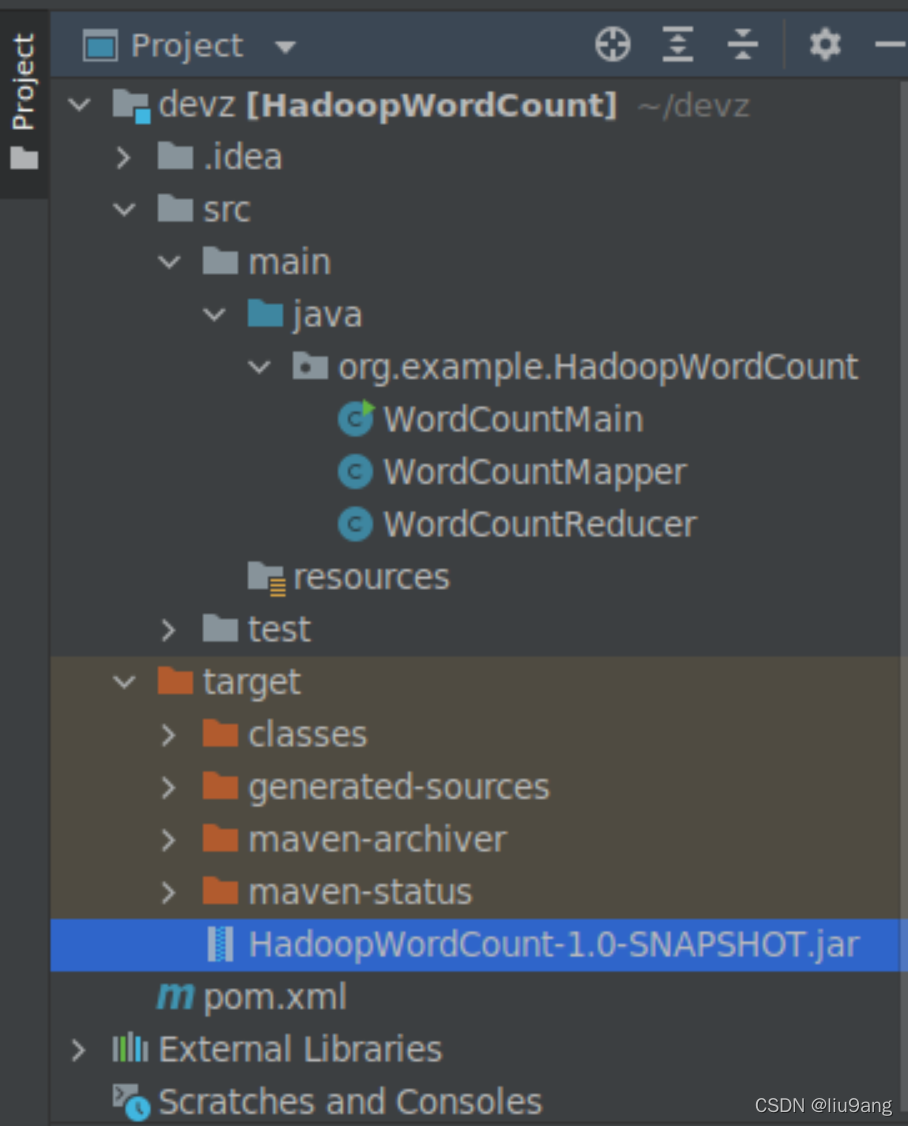This screenshot has height=1126, width=908.
Task: Click the resources folder icon
Action: 267,578
